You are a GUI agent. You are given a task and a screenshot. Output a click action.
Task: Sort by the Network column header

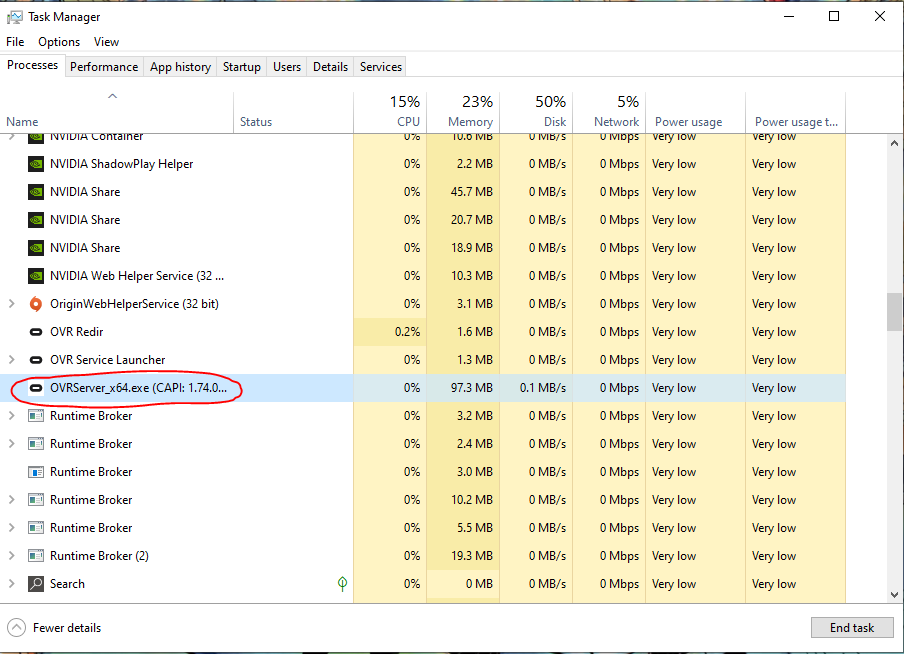(609, 112)
